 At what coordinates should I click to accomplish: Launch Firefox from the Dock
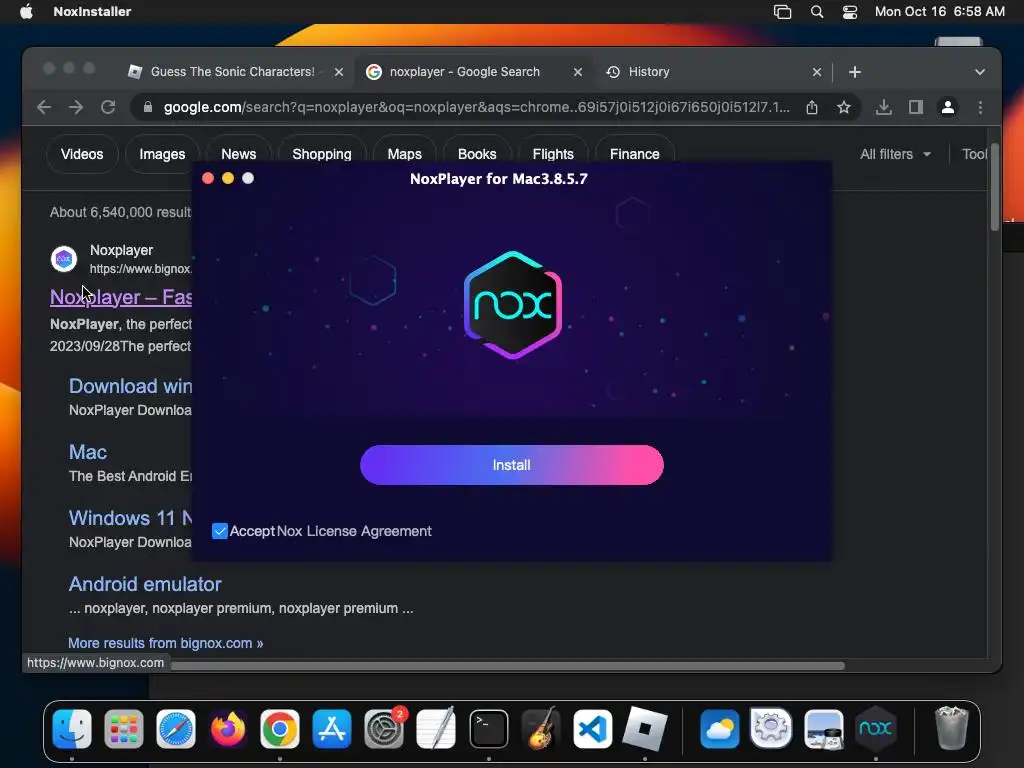[x=228, y=728]
